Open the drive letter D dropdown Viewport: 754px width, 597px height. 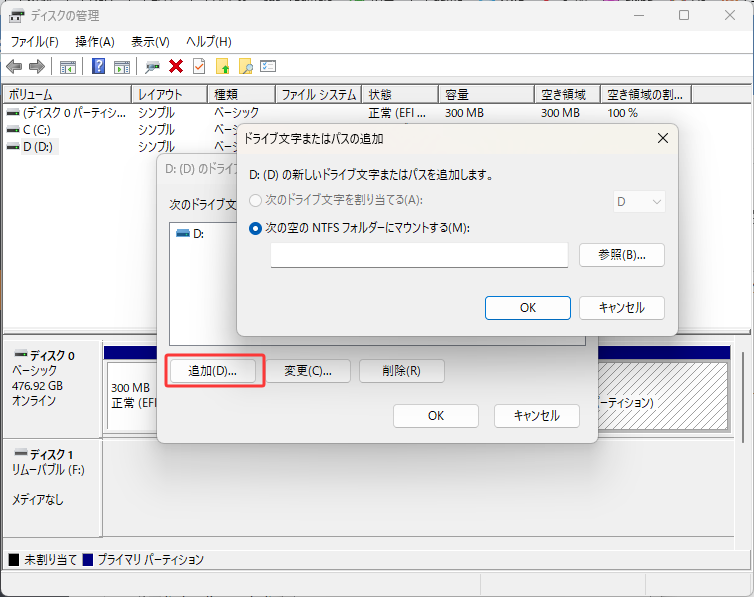pyautogui.click(x=639, y=202)
